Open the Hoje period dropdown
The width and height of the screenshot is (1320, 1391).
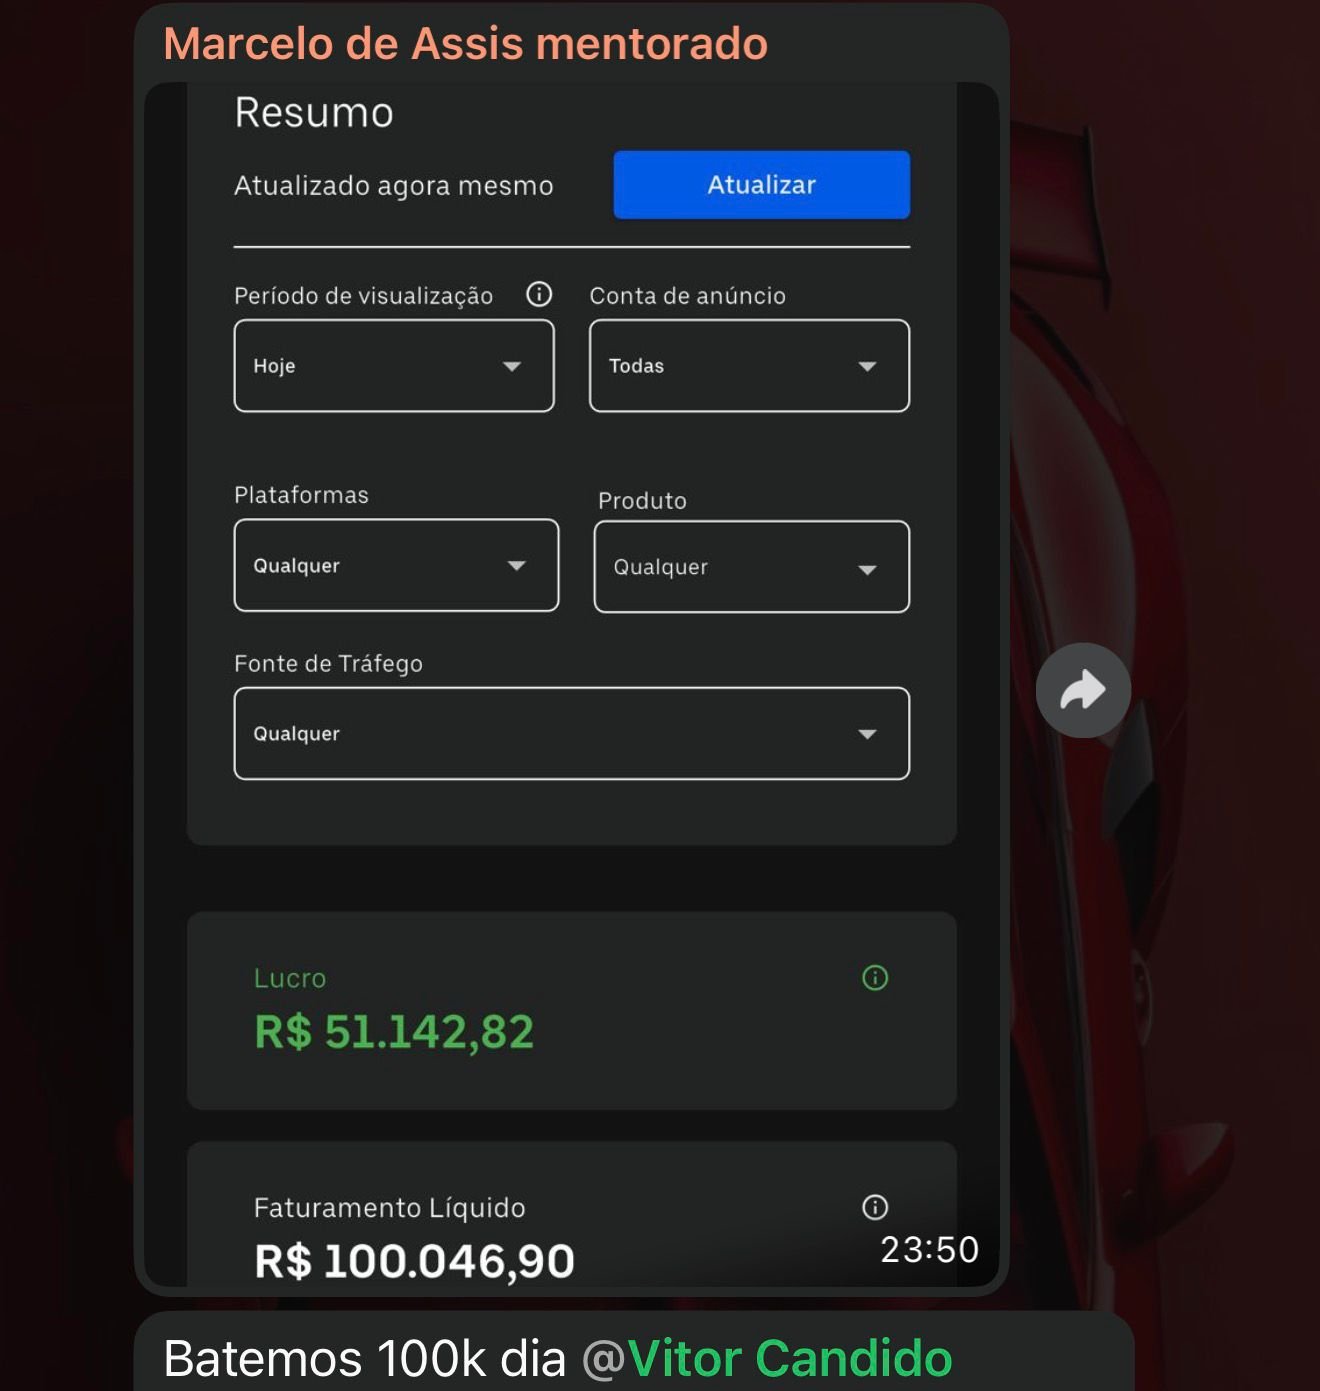point(394,366)
